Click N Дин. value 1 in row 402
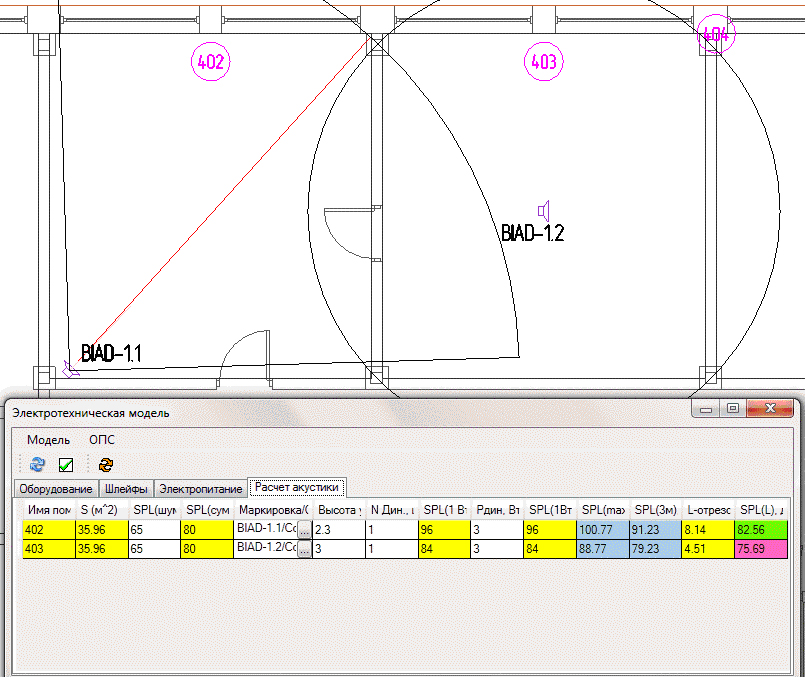Screen dimensions: 805x677 (392, 530)
